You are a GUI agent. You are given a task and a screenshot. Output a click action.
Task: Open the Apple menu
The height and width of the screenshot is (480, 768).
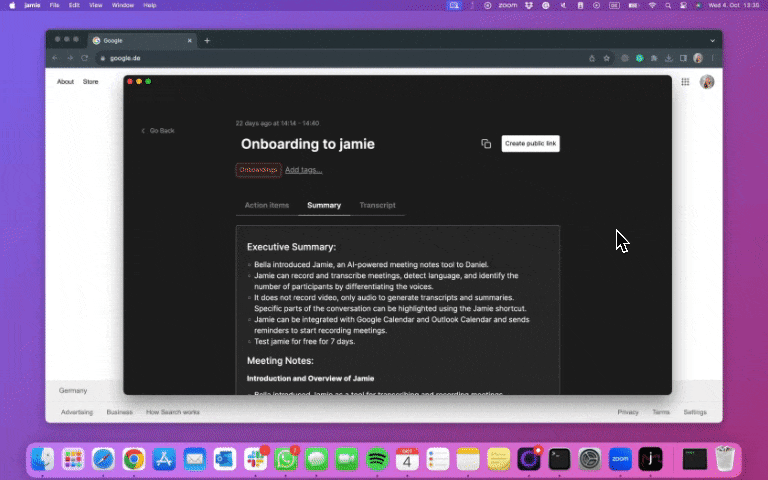pyautogui.click(x=12, y=5)
